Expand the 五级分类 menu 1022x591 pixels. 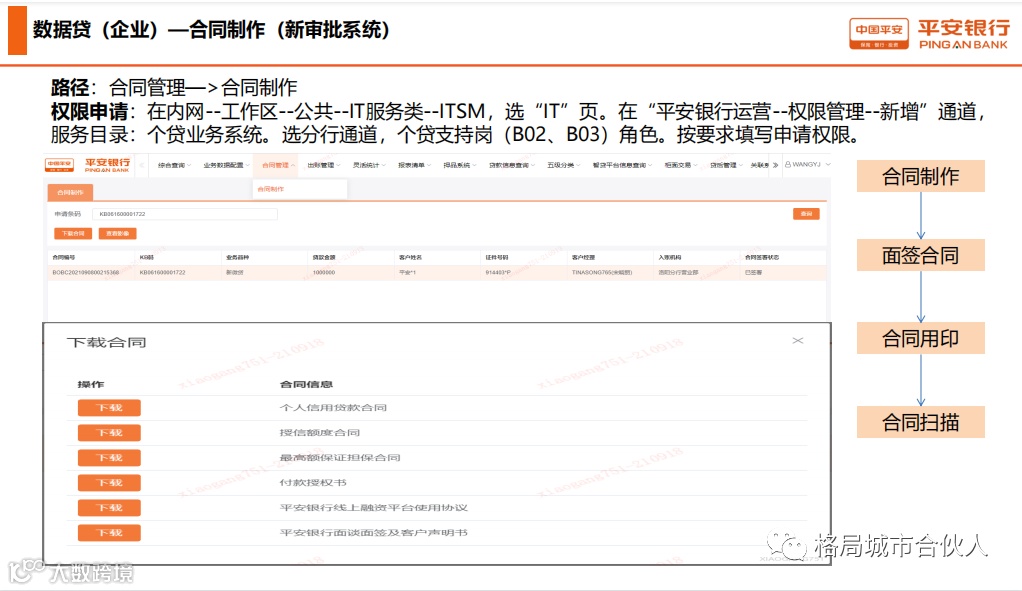click(564, 166)
